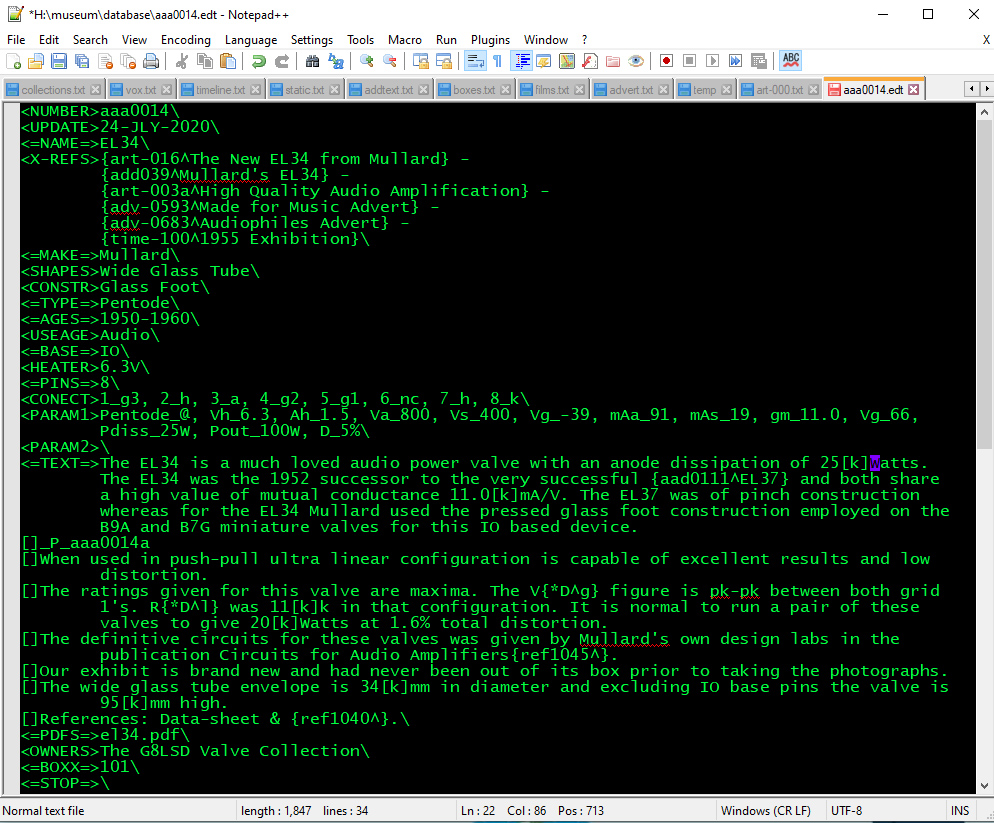994x823 pixels.
Task: Open the Edit menu
Action: pyautogui.click(x=49, y=40)
